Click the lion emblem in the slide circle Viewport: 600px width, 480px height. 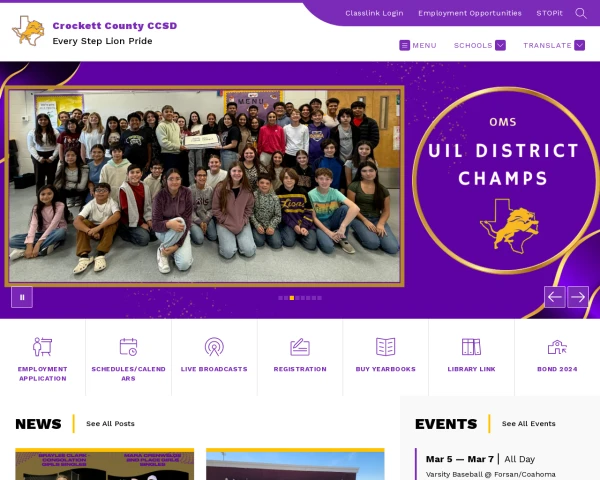point(509,226)
